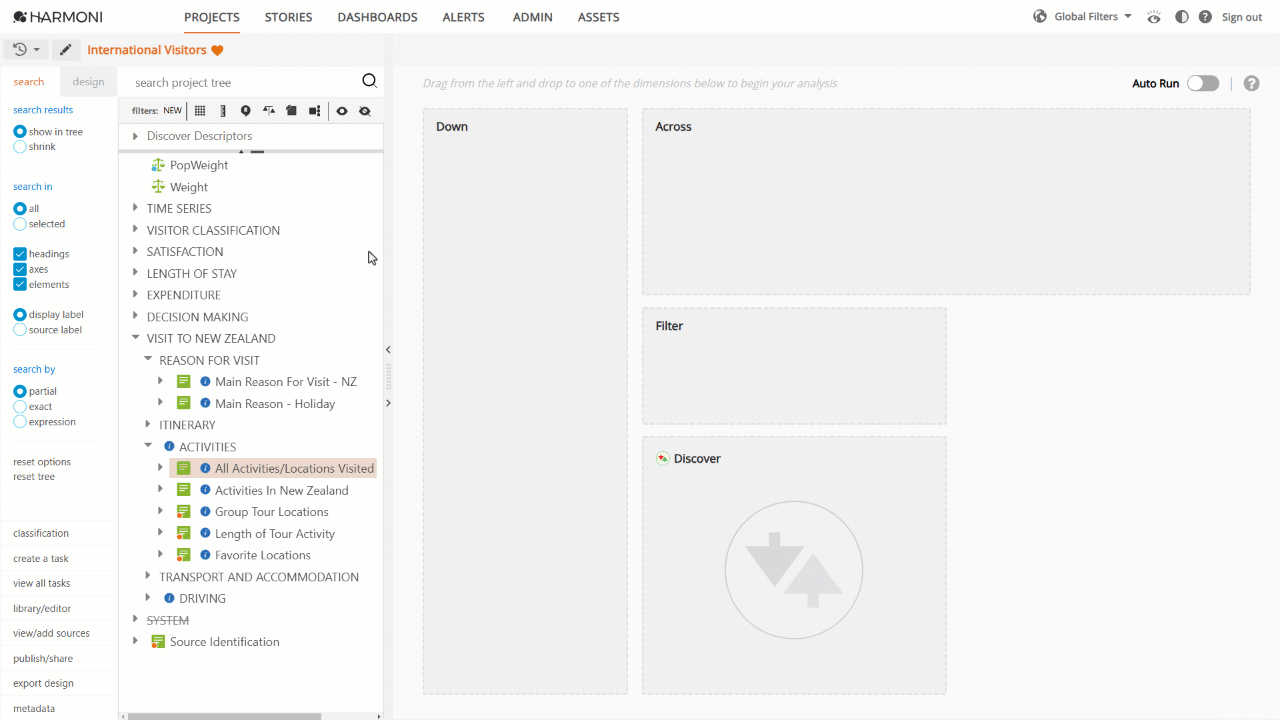Collapse the REASON FOR VISIT node
Image resolution: width=1280 pixels, height=720 pixels.
point(148,360)
